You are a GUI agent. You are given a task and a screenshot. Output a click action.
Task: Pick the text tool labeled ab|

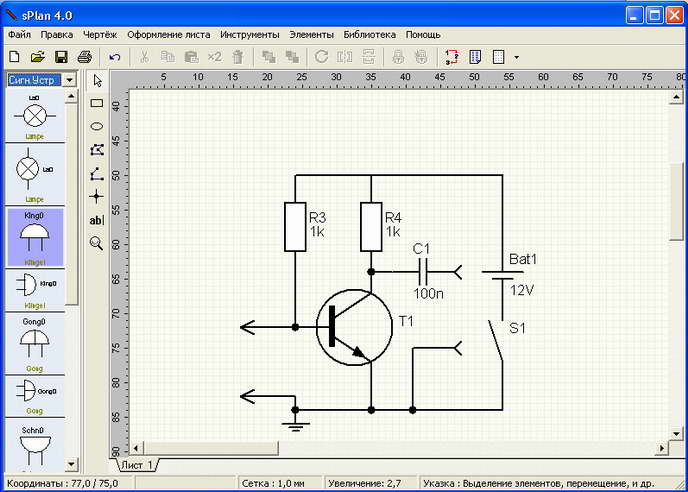(x=97, y=220)
